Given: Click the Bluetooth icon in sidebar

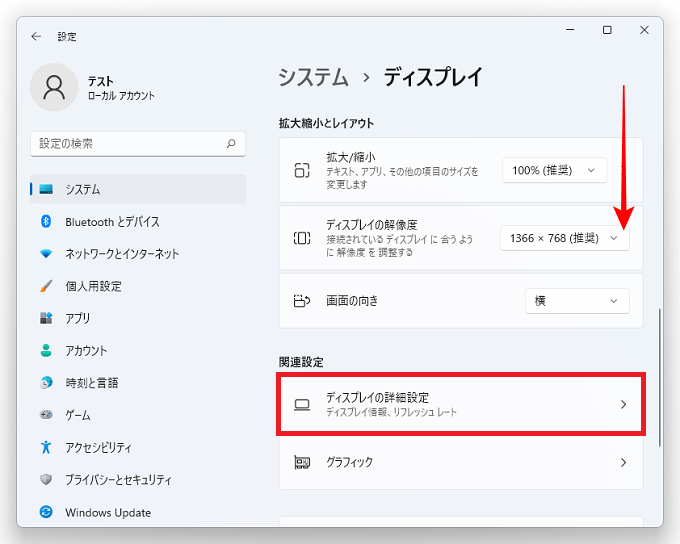Looking at the screenshot, I should pyautogui.click(x=46, y=221).
